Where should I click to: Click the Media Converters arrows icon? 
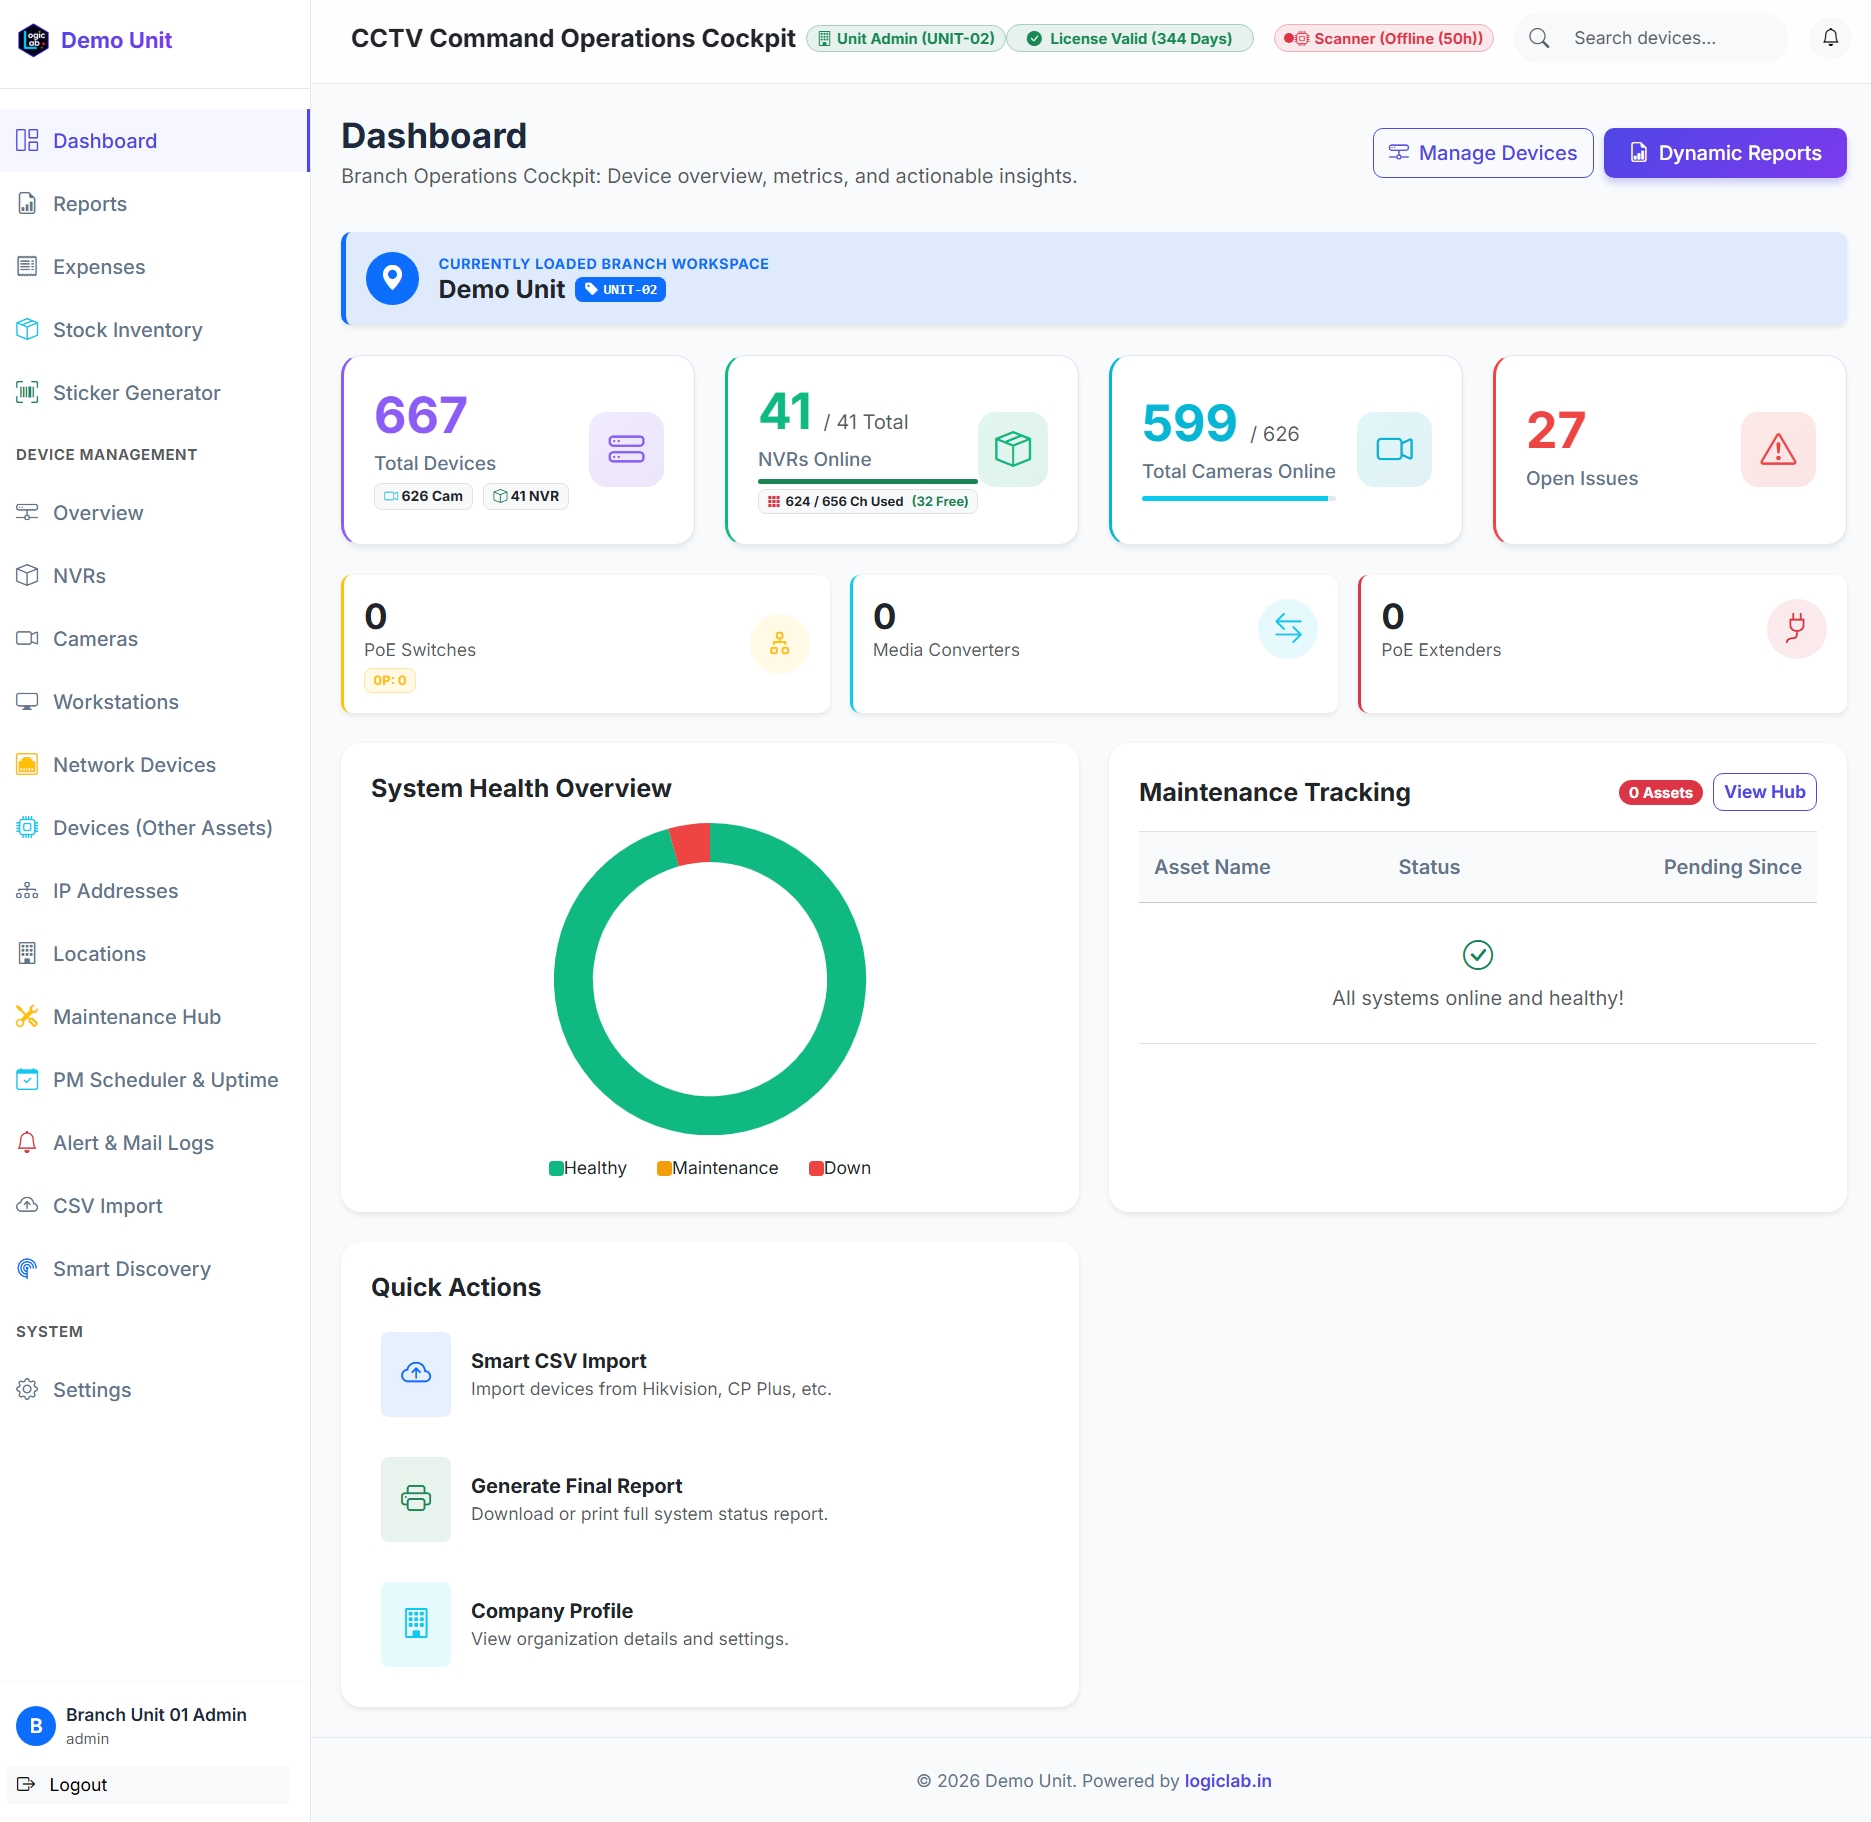tap(1288, 628)
